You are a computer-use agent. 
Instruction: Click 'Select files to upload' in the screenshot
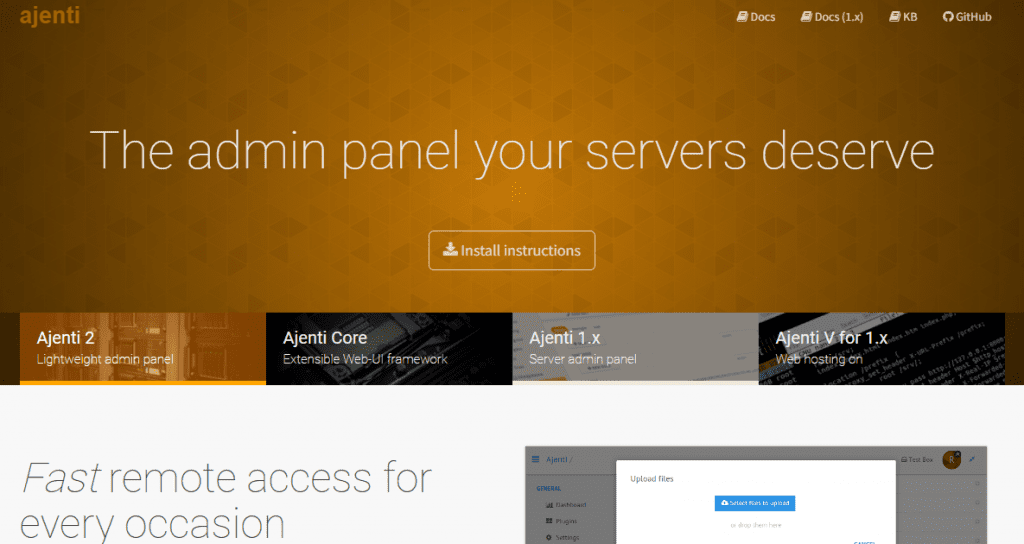click(755, 503)
